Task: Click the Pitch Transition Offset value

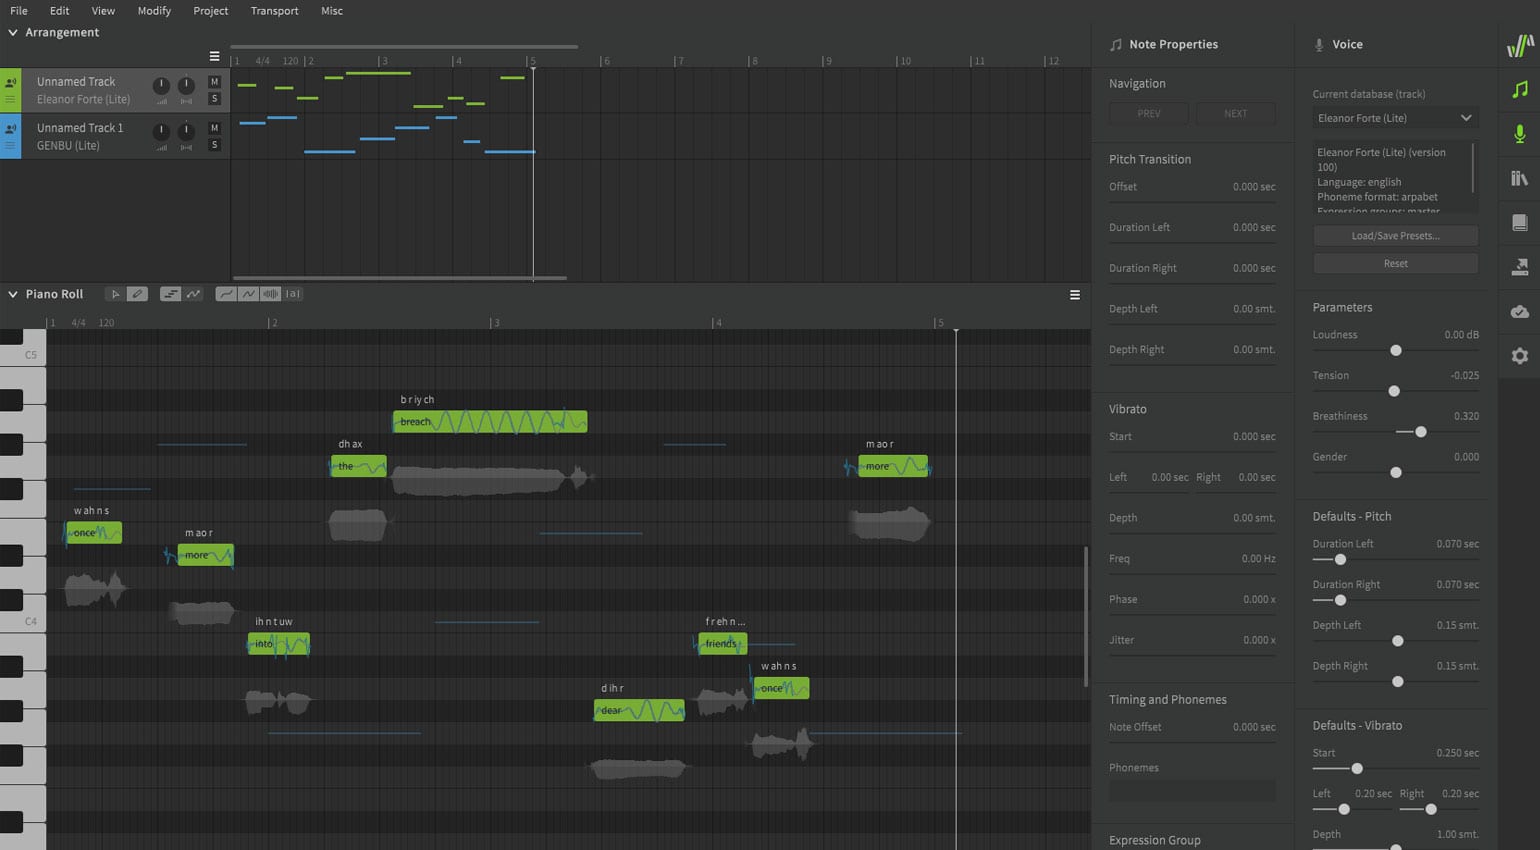Action: 1254,187
